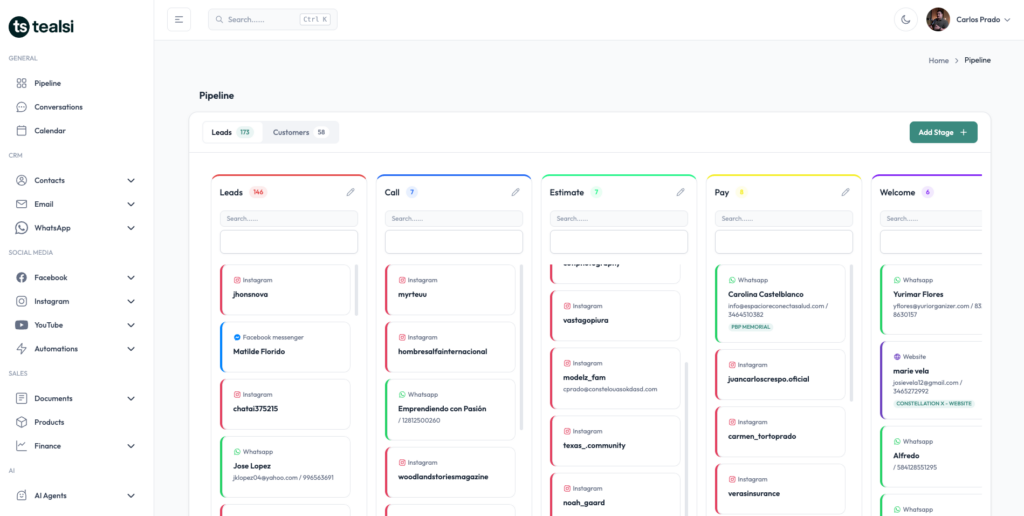This screenshot has width=1024, height=516.
Task: Expand the Contacts menu chevron
Action: click(131, 181)
